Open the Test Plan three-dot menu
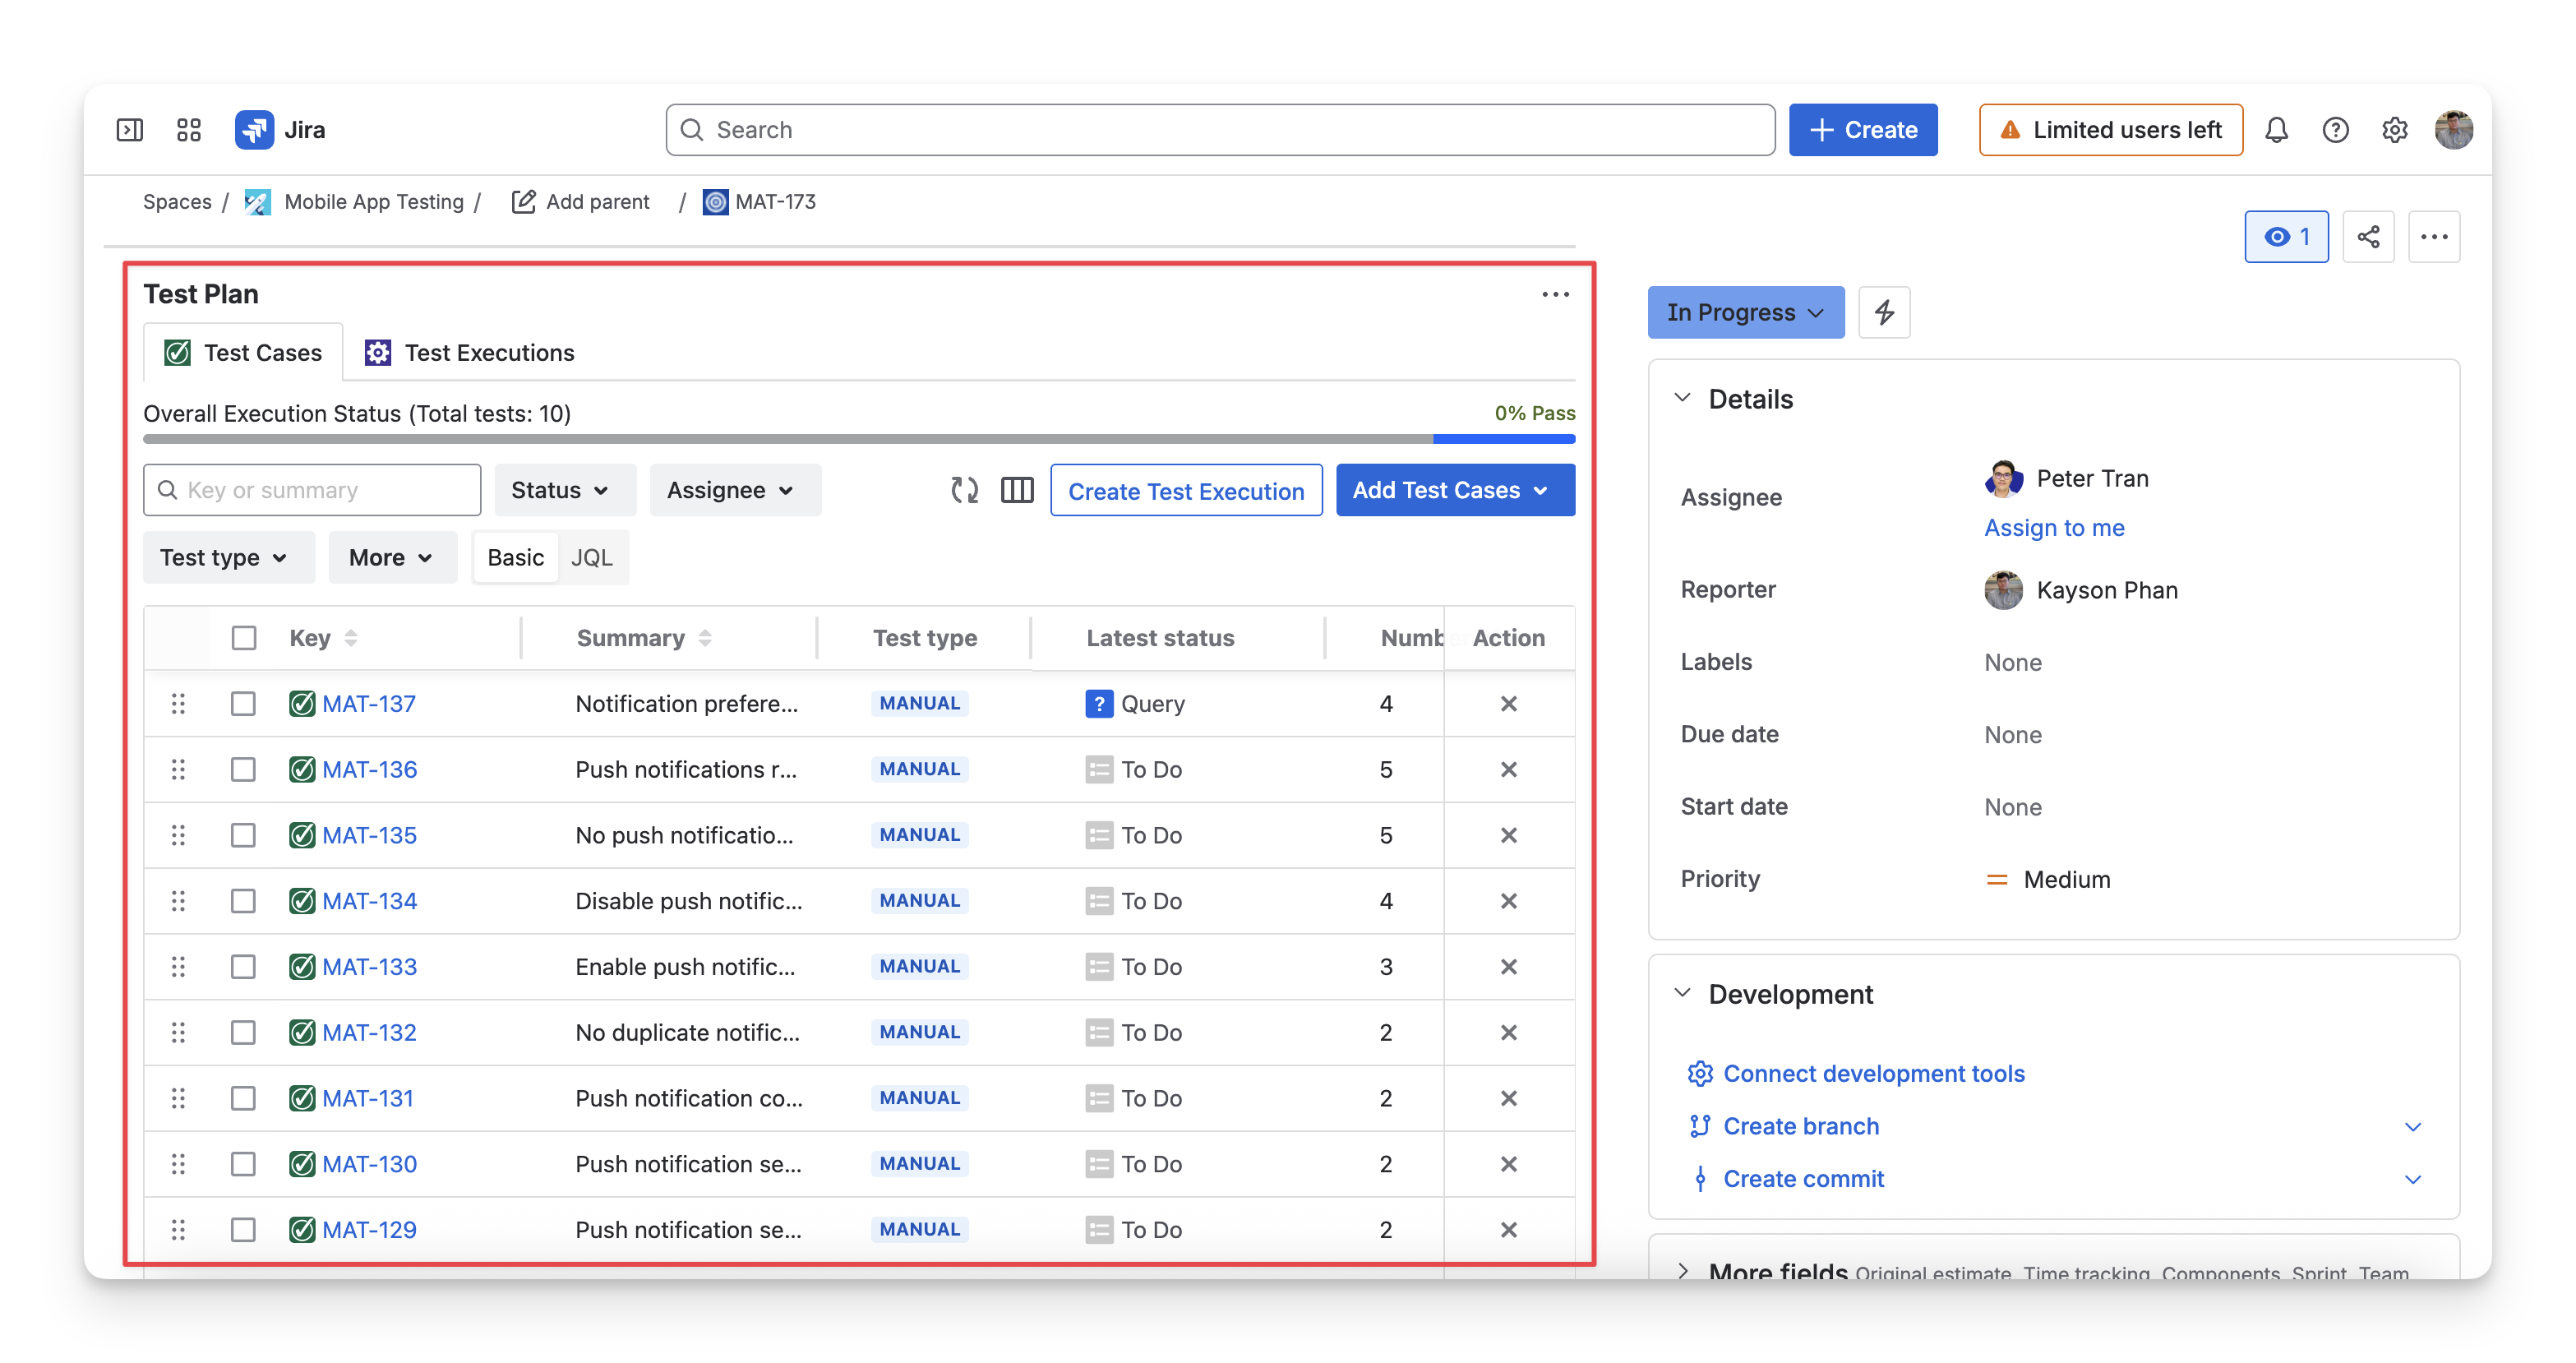This screenshot has height=1363, width=2576. pos(1555,294)
